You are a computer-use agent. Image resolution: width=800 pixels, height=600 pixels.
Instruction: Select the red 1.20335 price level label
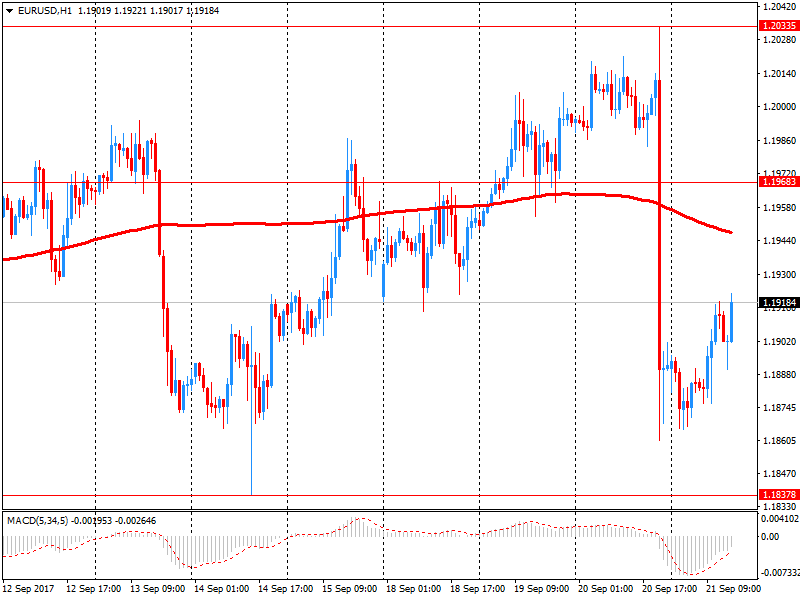click(779, 26)
